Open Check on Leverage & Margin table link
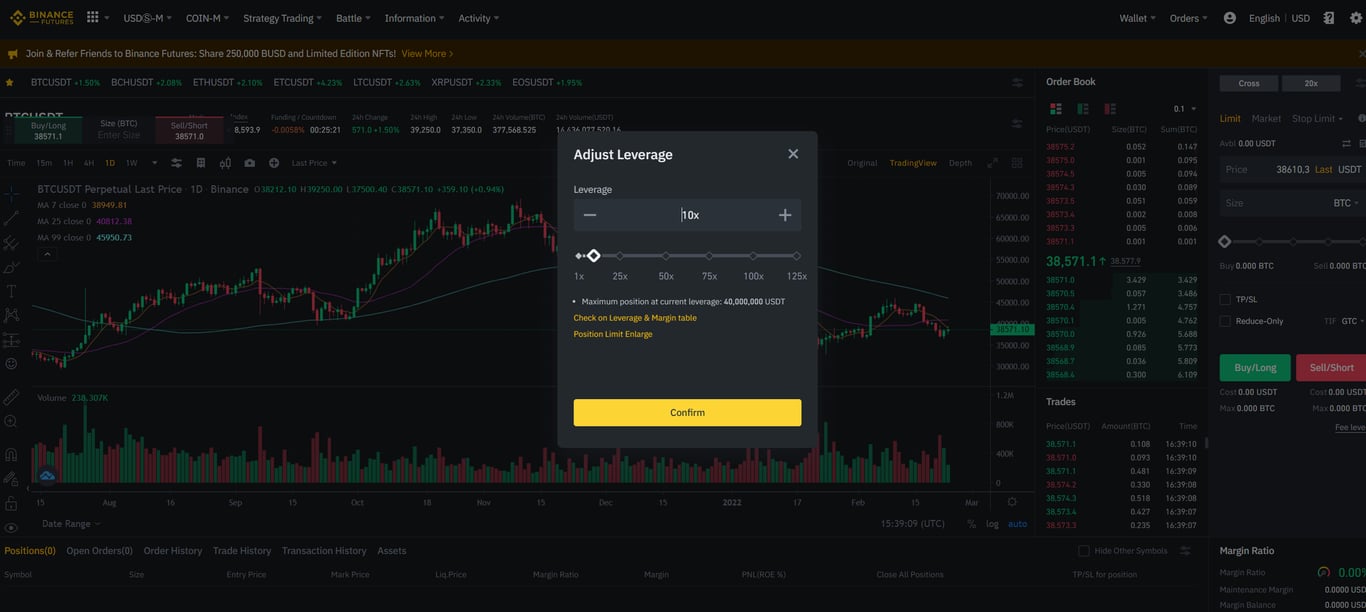Image resolution: width=1366 pixels, height=612 pixels. point(635,318)
